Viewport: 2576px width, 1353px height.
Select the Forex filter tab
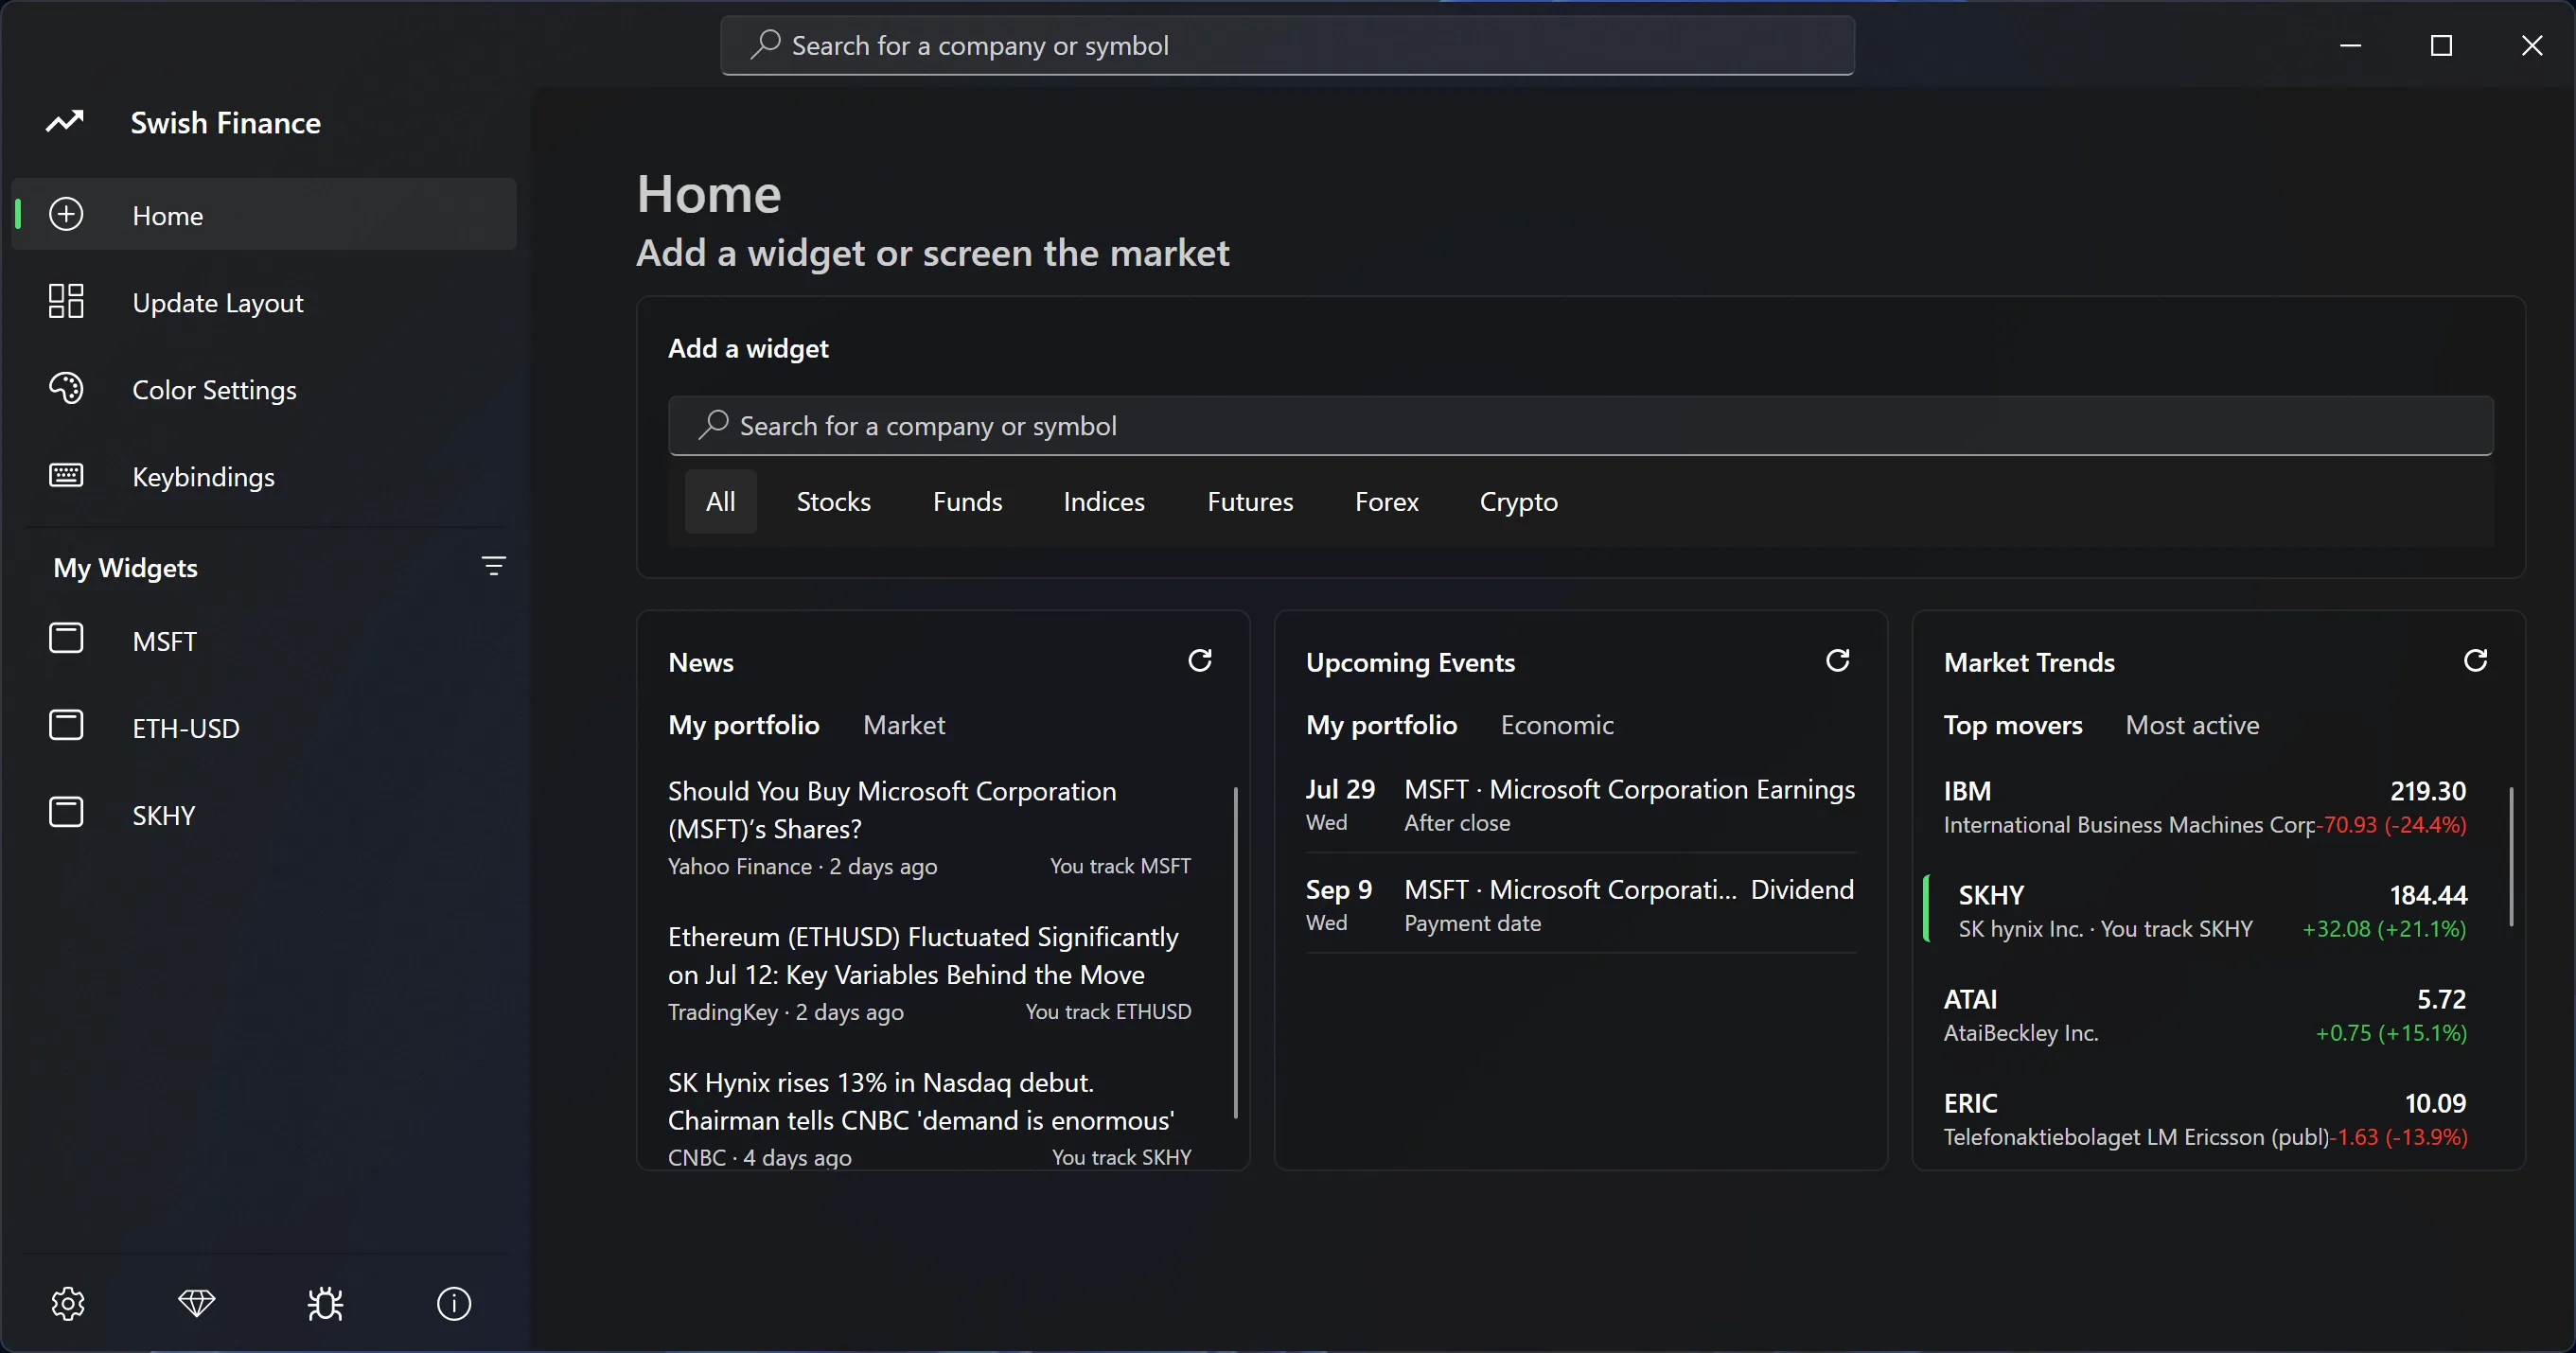click(x=1386, y=501)
